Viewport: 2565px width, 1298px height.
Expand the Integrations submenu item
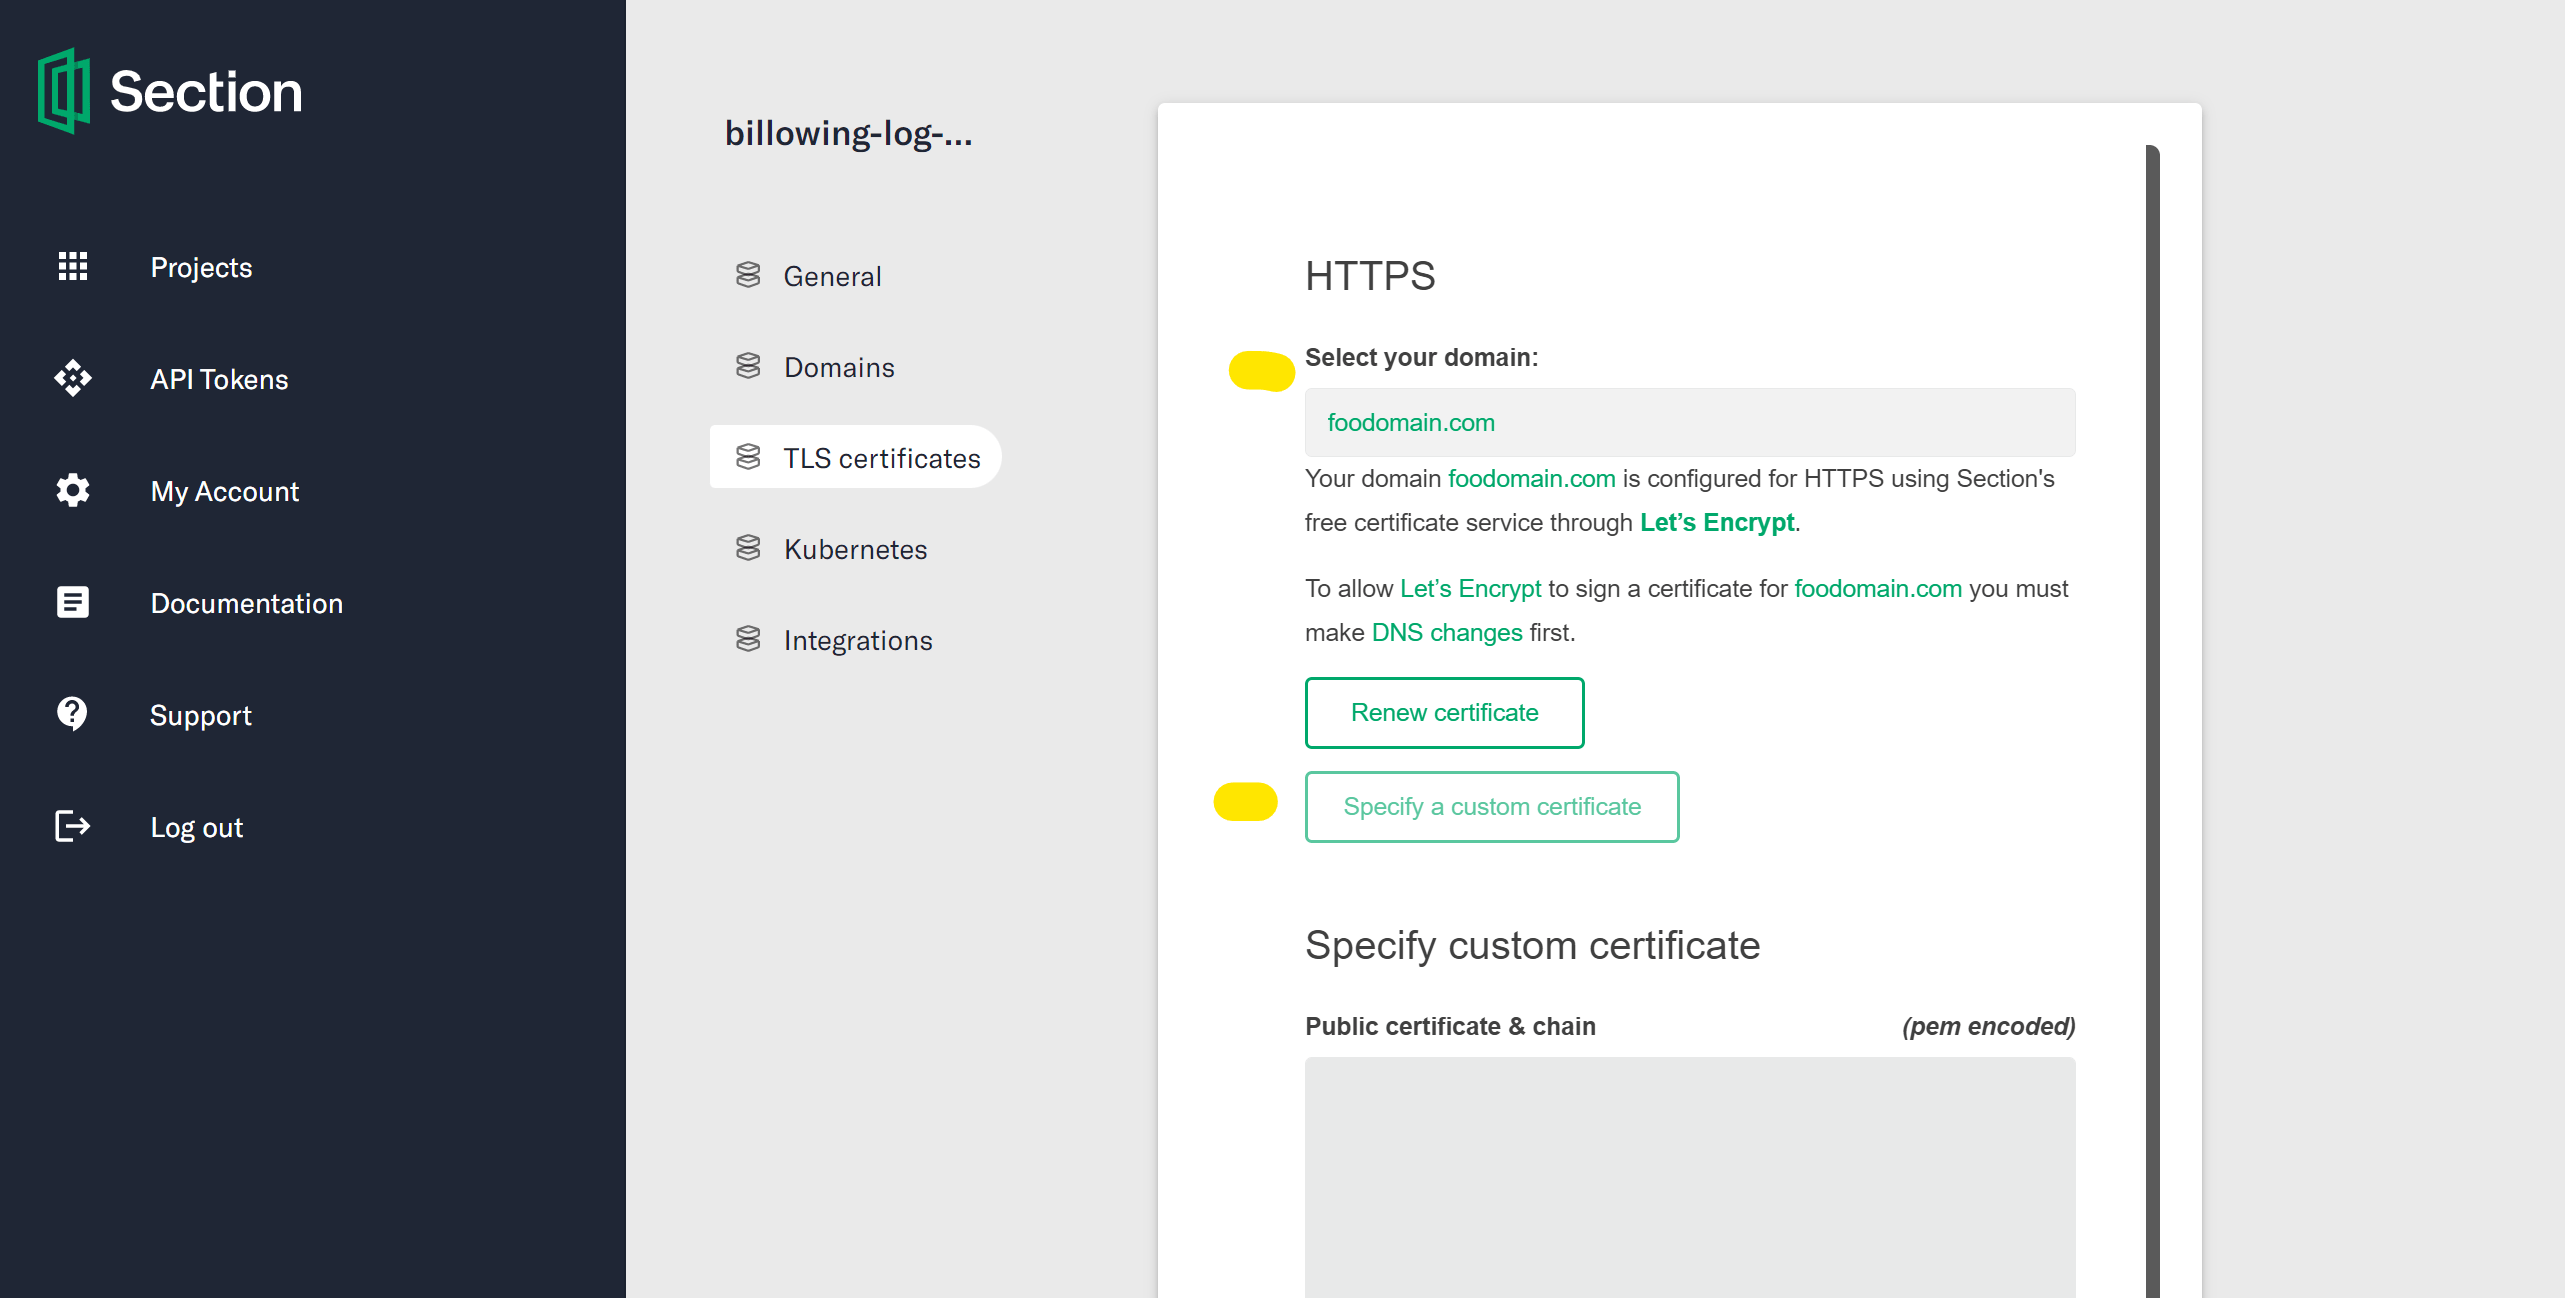[x=857, y=639]
